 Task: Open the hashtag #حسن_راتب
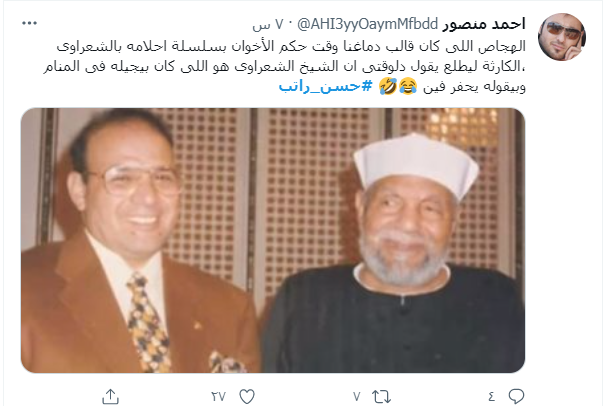(x=325, y=86)
